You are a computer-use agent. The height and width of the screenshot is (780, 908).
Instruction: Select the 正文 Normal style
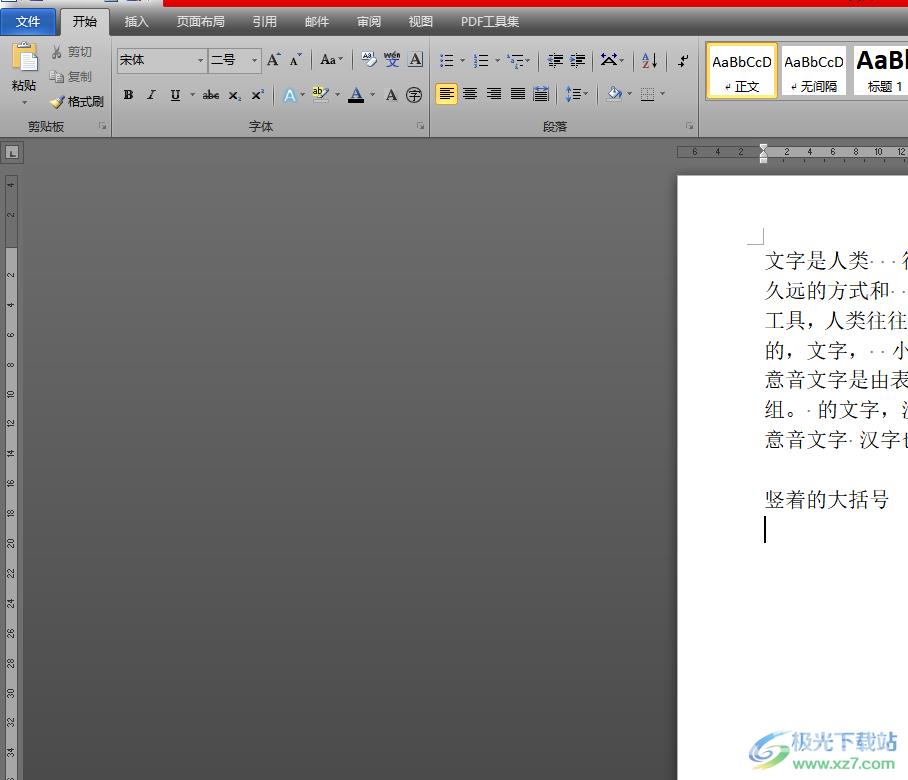[742, 70]
